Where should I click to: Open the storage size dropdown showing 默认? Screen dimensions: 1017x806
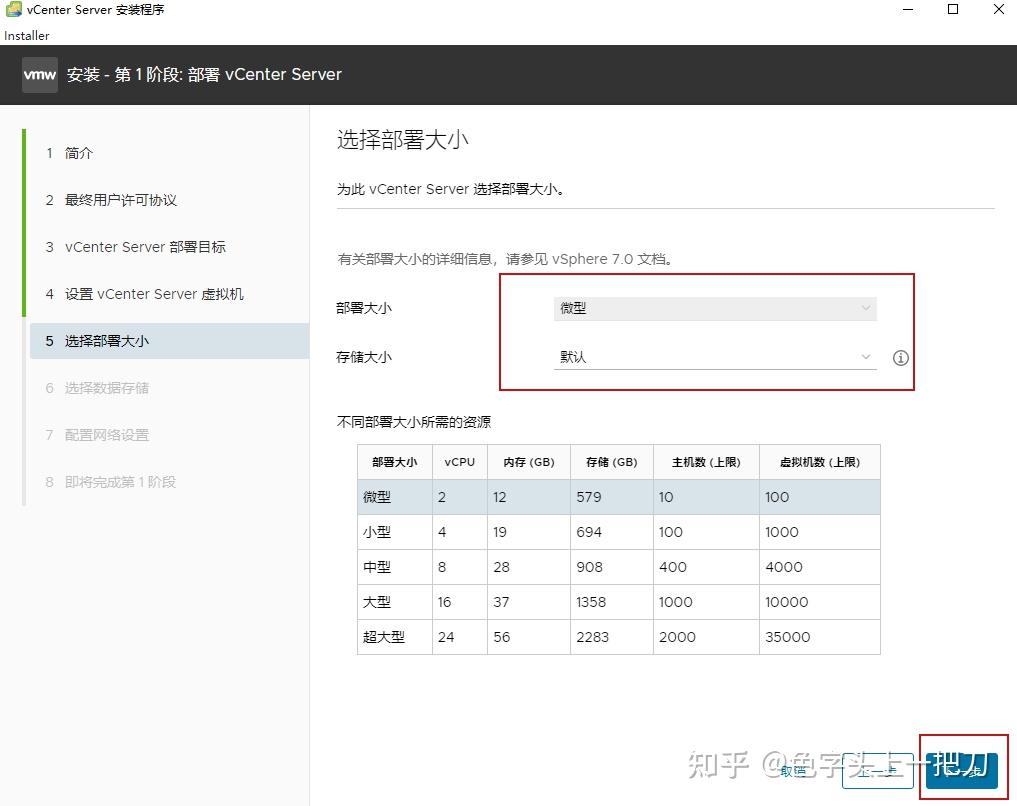(715, 357)
